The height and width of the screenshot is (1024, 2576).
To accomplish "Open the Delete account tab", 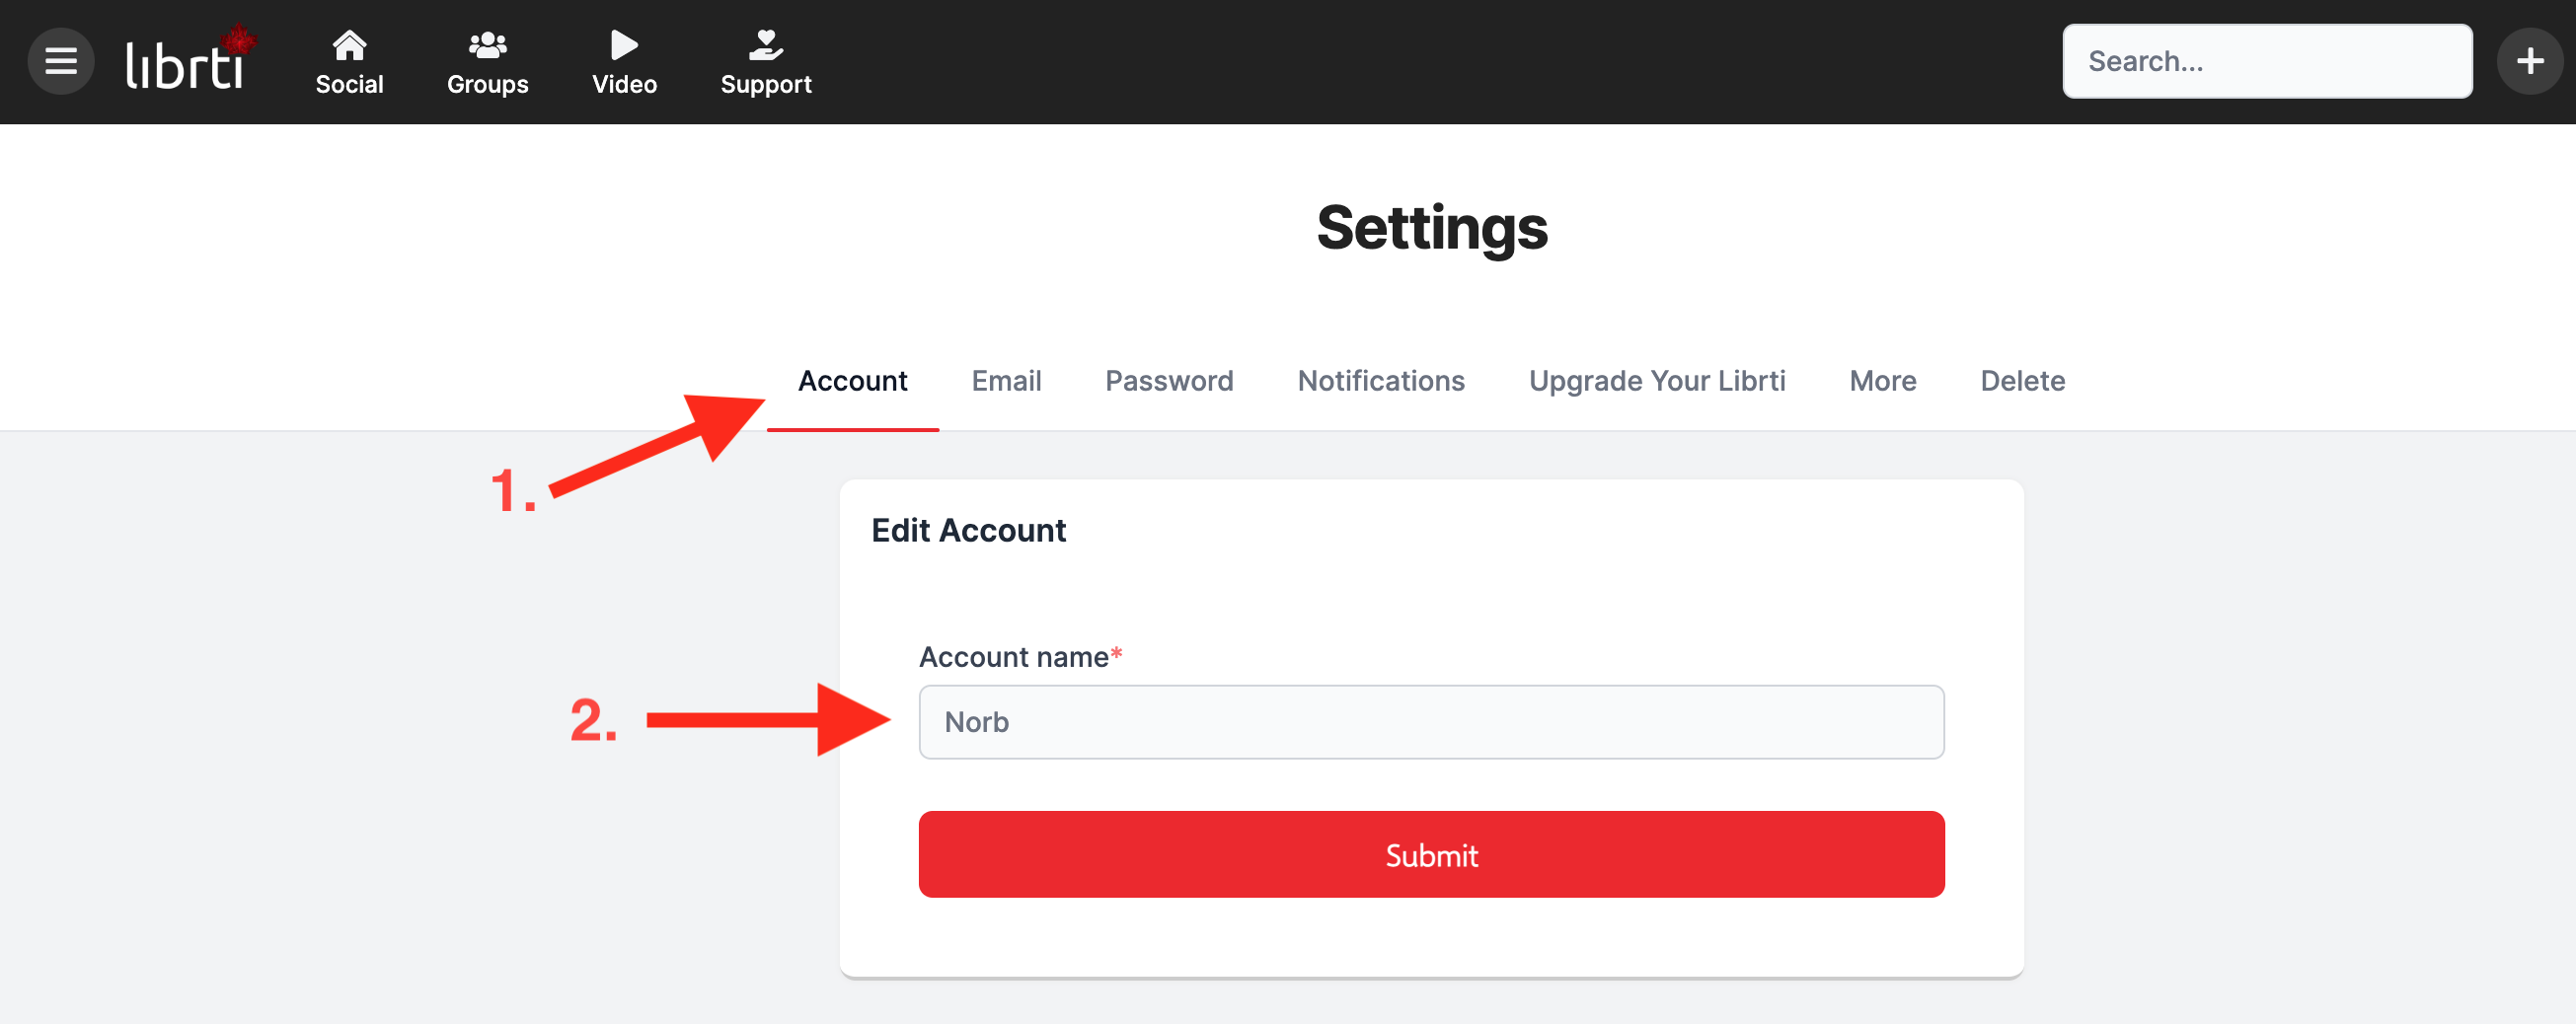I will coord(2022,381).
